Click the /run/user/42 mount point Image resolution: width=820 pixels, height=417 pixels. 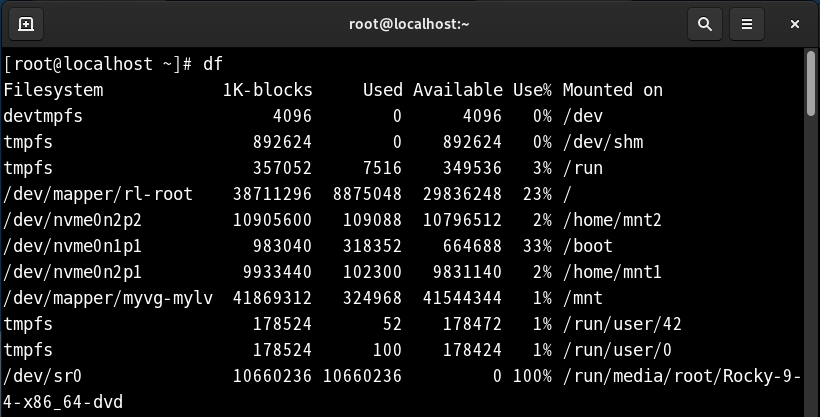pos(622,324)
